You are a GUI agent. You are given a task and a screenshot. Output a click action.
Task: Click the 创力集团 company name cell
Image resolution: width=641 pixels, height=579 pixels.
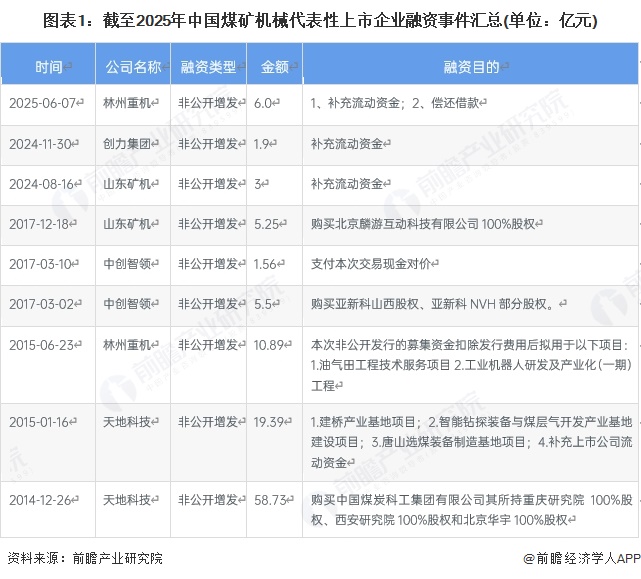coord(128,143)
